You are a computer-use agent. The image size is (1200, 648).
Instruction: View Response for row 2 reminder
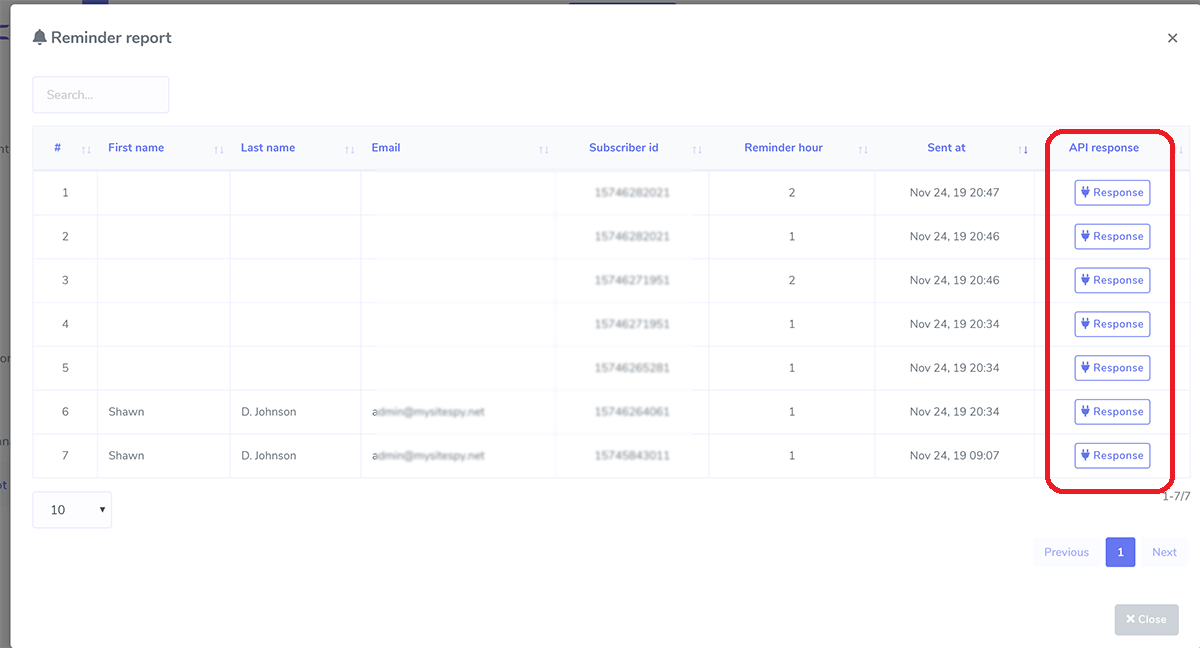(1112, 237)
